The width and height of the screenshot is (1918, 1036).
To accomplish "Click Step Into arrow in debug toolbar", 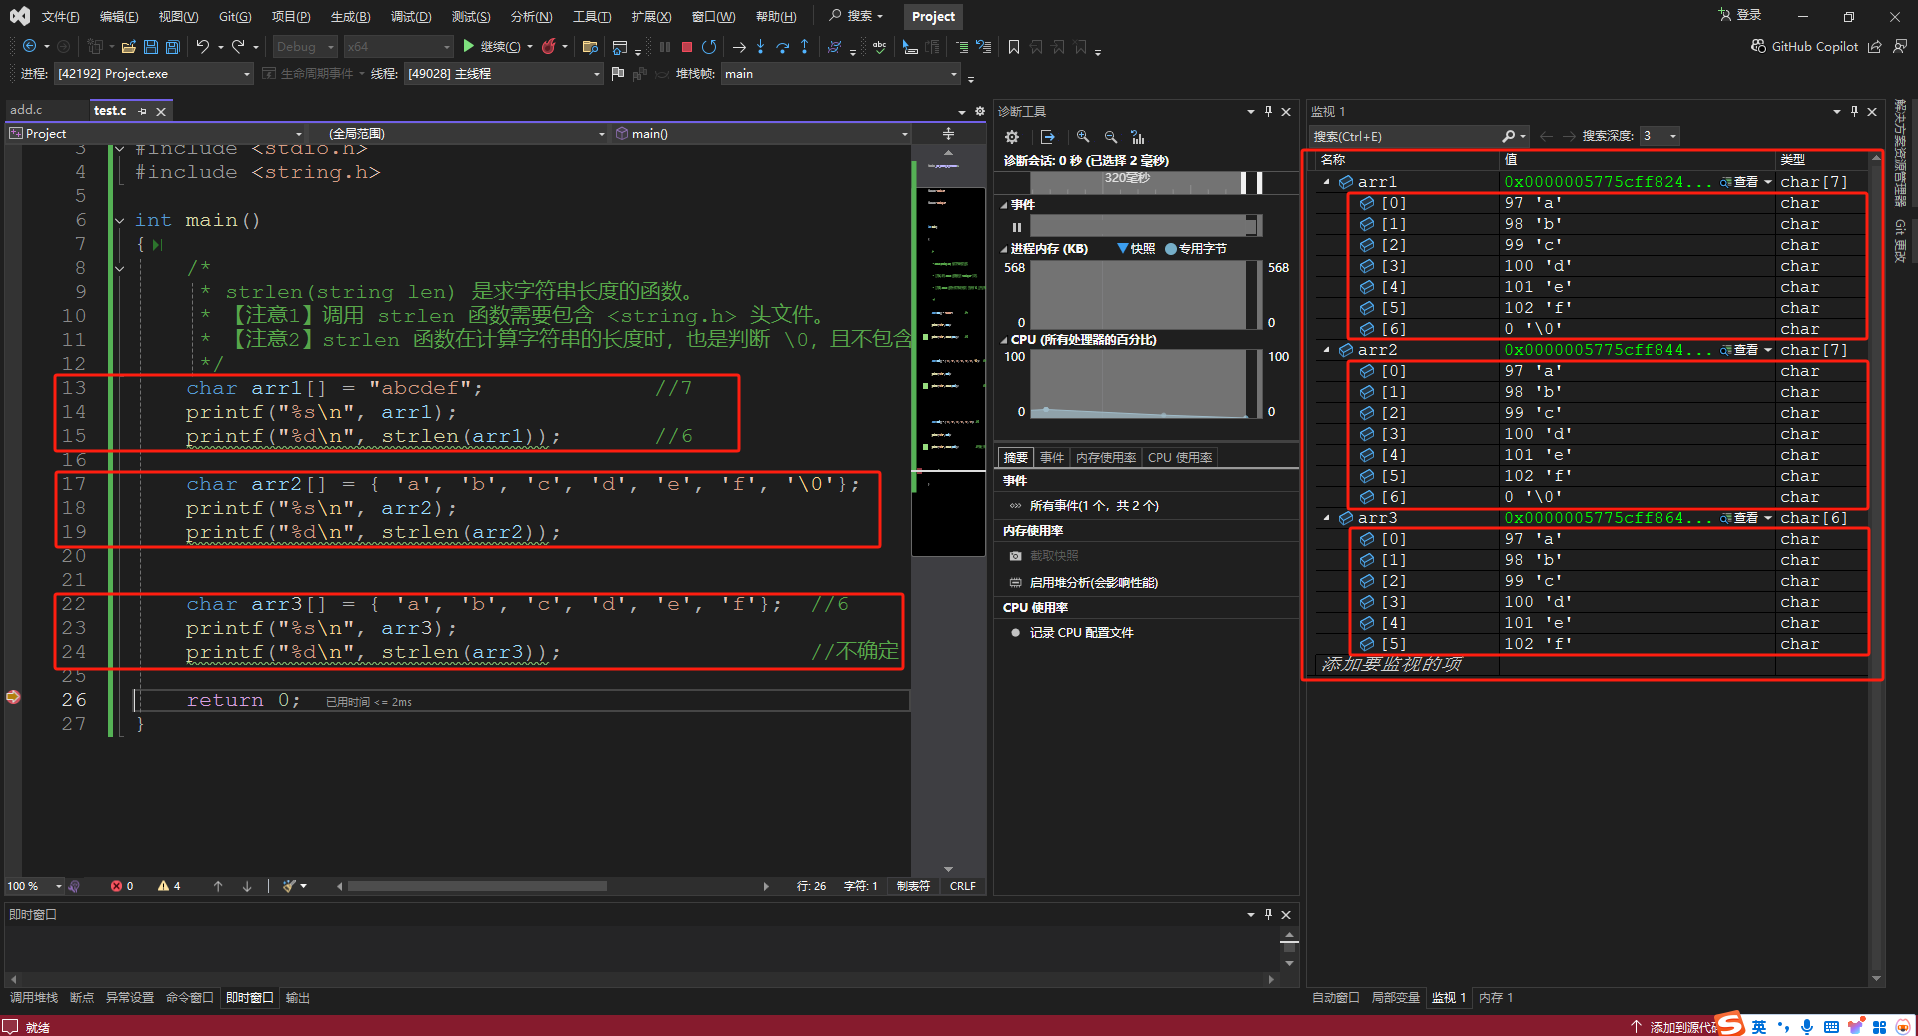I will tap(760, 47).
